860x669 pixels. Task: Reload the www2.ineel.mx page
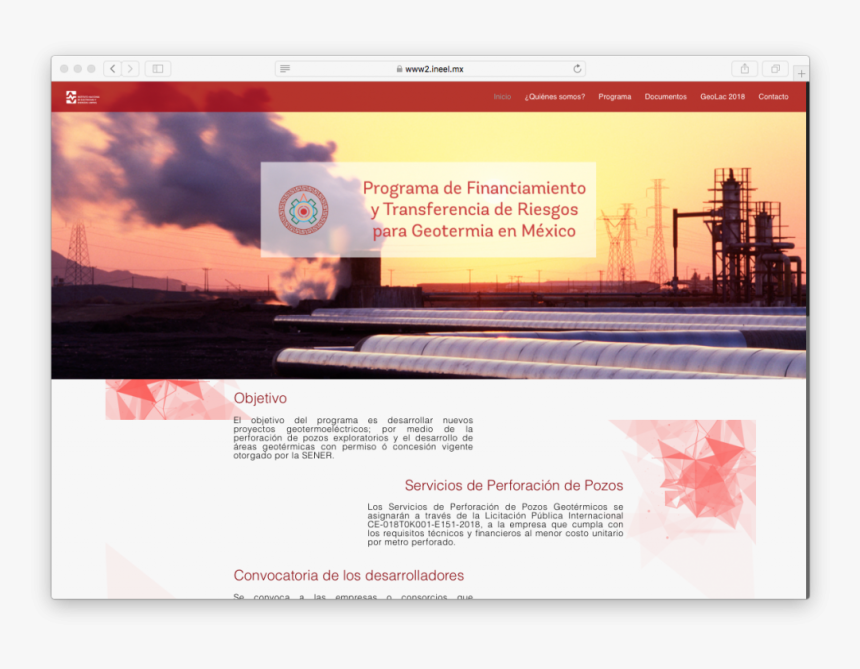[x=577, y=69]
